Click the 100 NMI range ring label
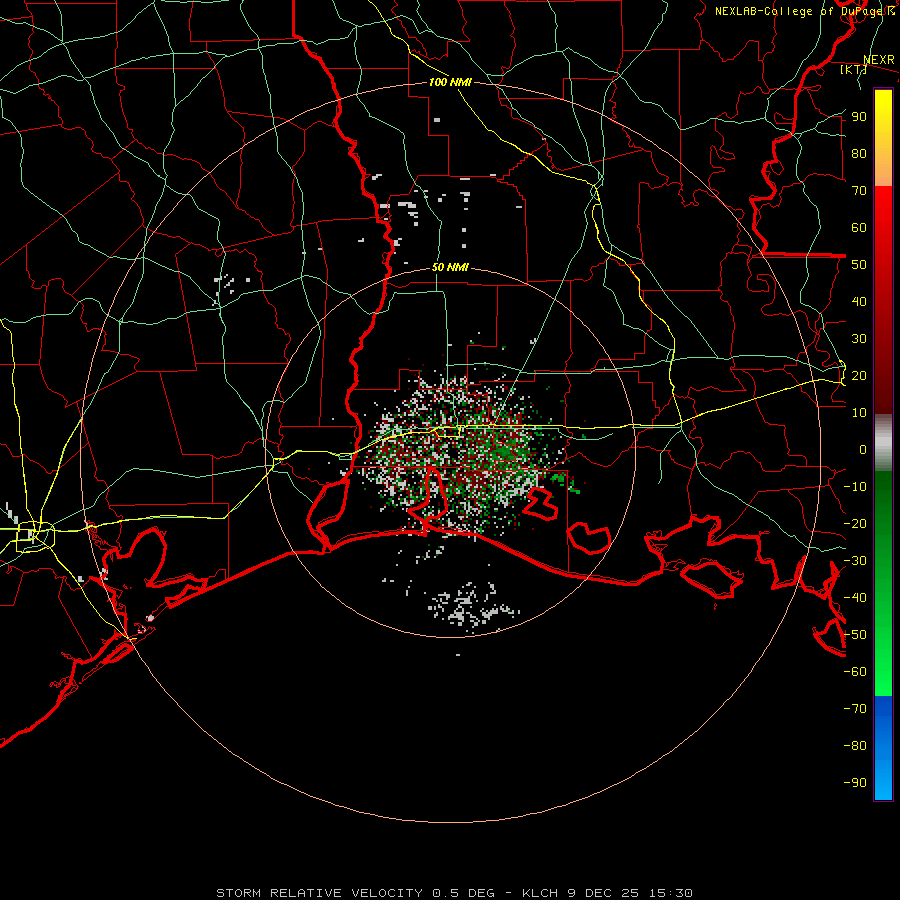This screenshot has width=900, height=900. click(x=450, y=82)
